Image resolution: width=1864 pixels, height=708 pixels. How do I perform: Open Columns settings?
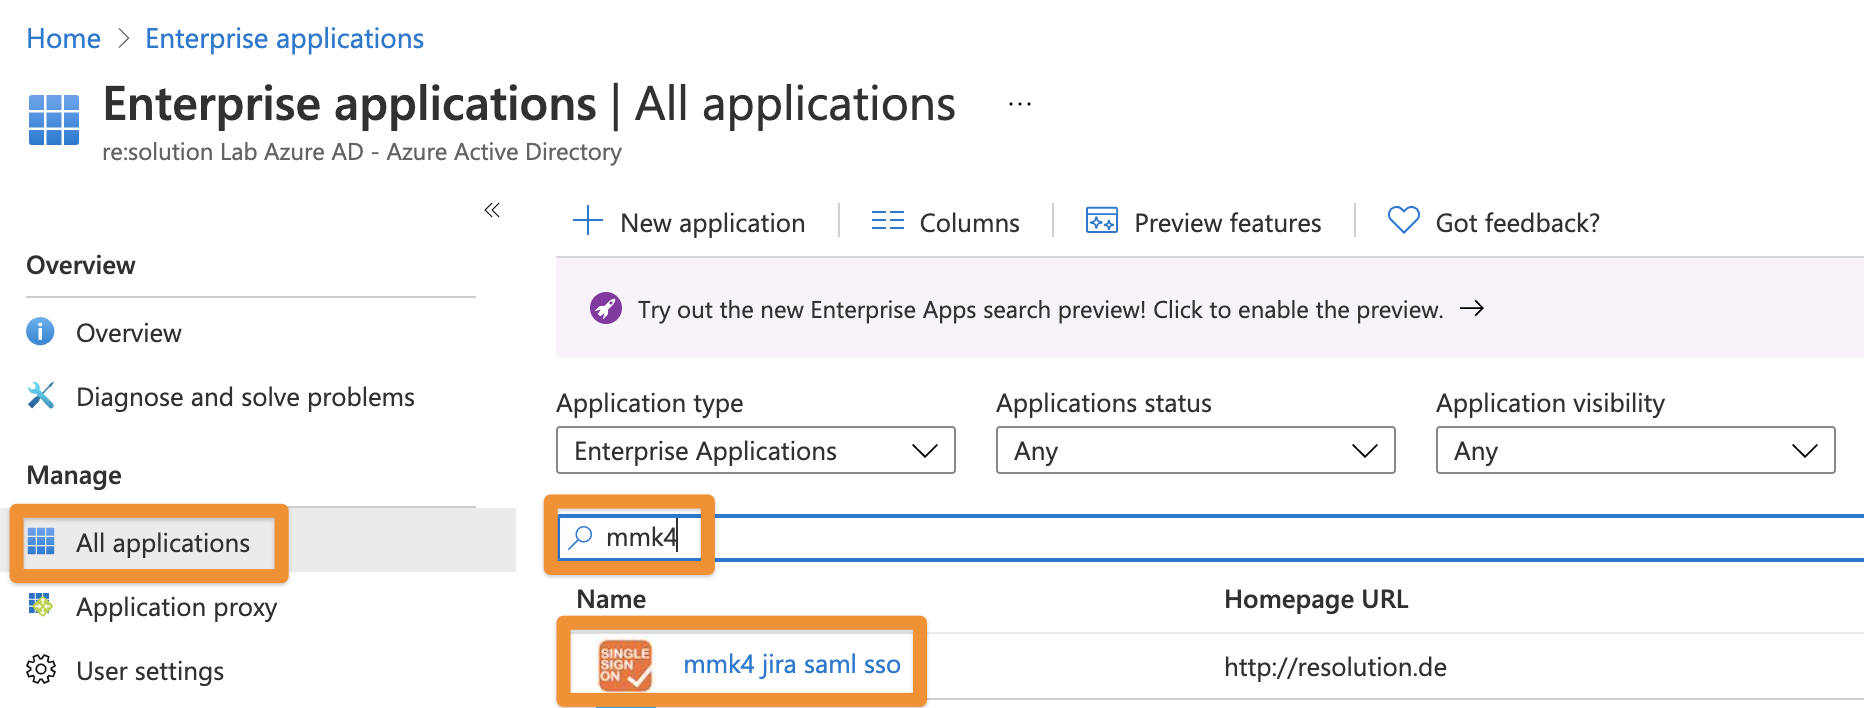(969, 223)
